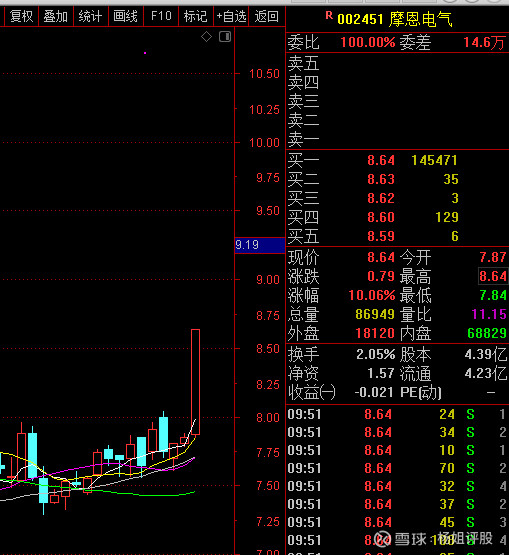This screenshot has height=555, width=509.
Task: Click the 10.00 price axis label
Action: 264,143
